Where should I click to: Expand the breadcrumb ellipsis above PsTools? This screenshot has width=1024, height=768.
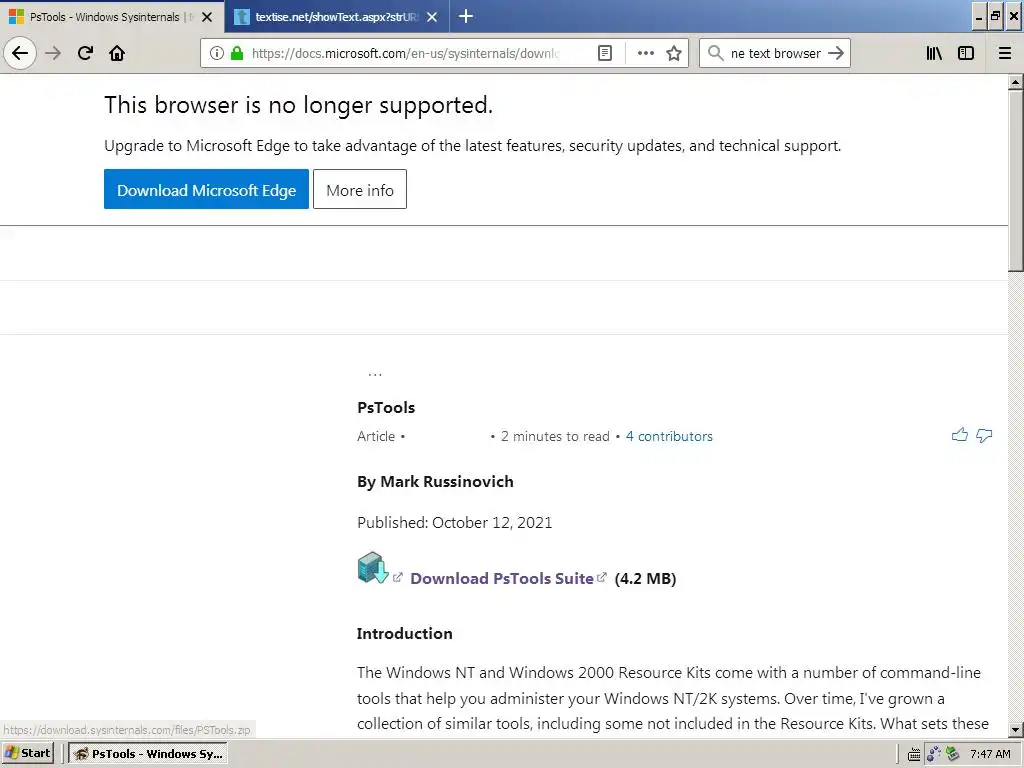click(375, 375)
